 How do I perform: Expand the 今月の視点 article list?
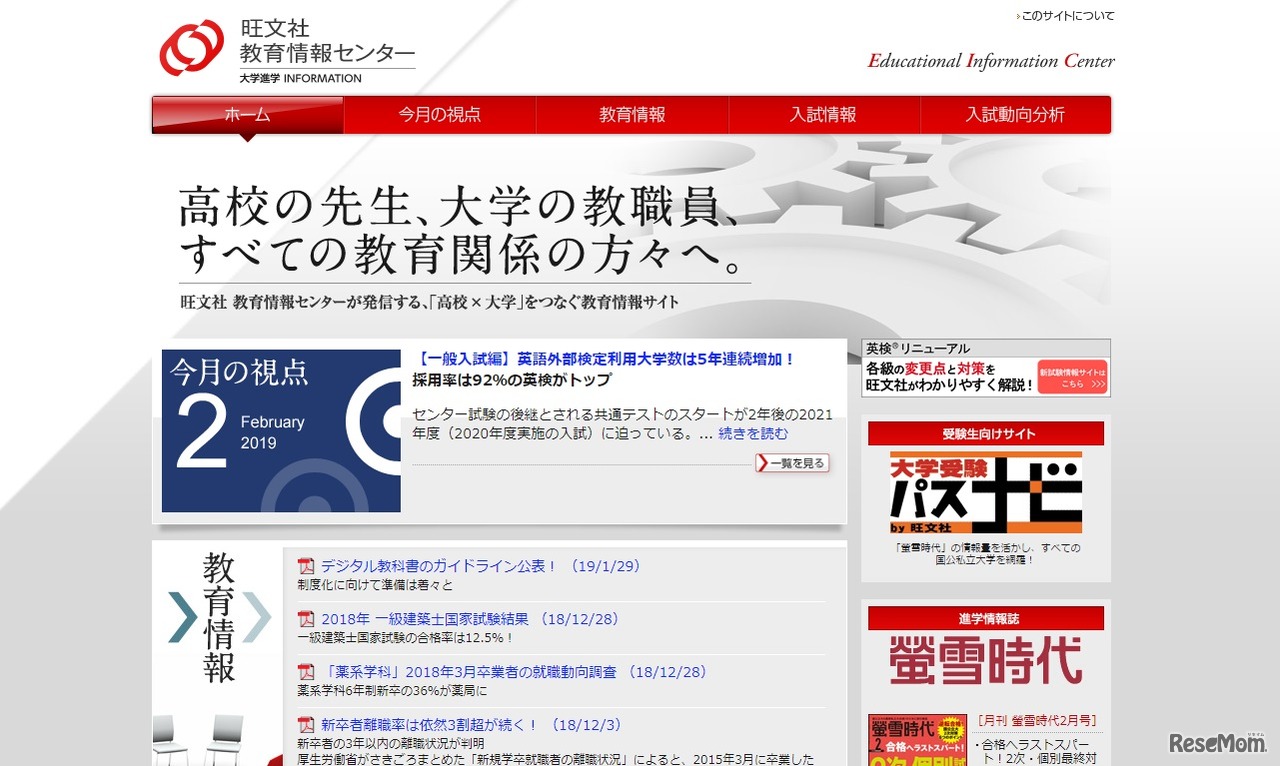(792, 463)
